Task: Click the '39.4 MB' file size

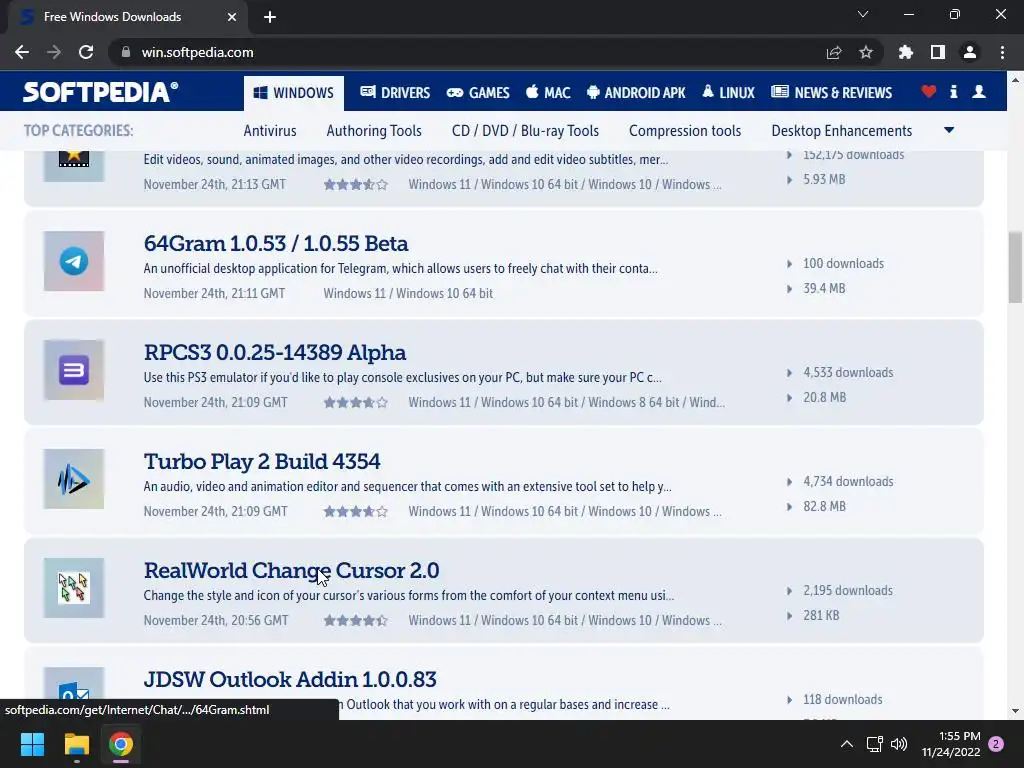Action: tap(824, 289)
